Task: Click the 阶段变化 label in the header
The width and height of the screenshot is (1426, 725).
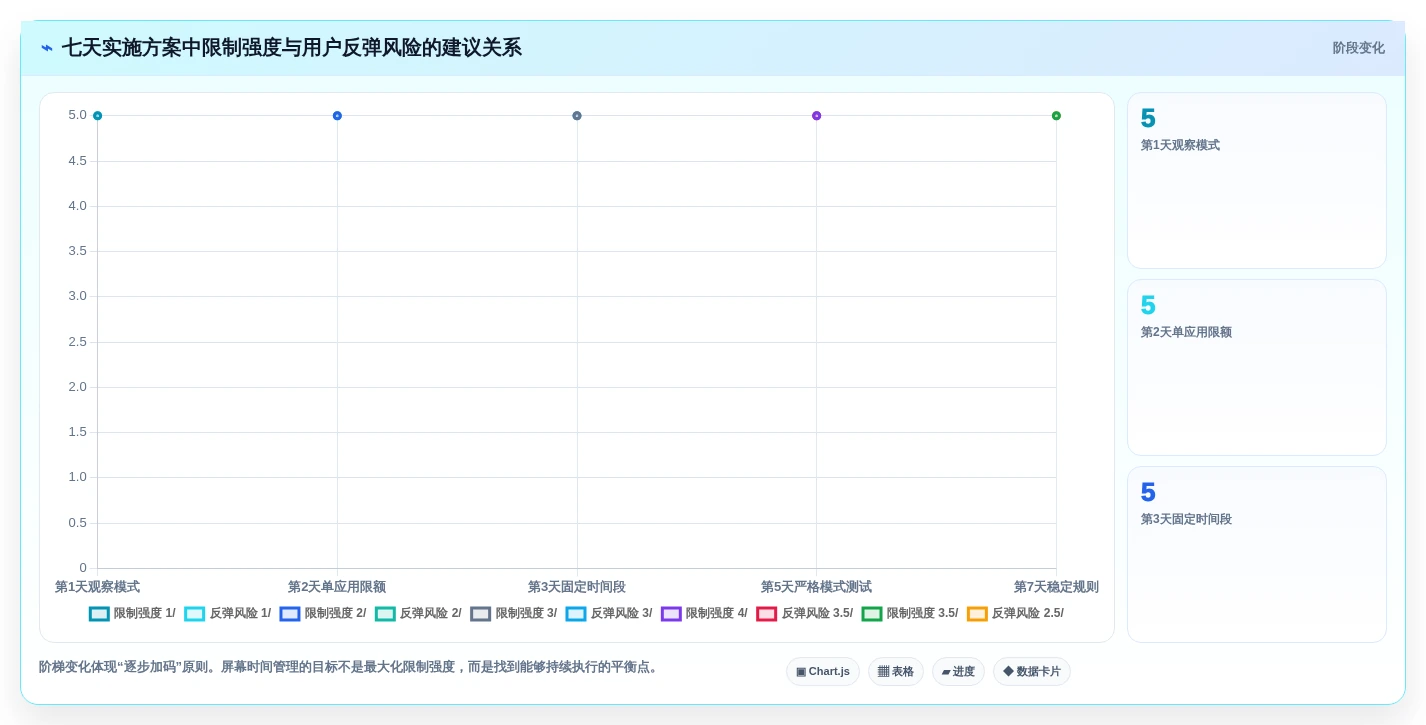Action: coord(1358,48)
